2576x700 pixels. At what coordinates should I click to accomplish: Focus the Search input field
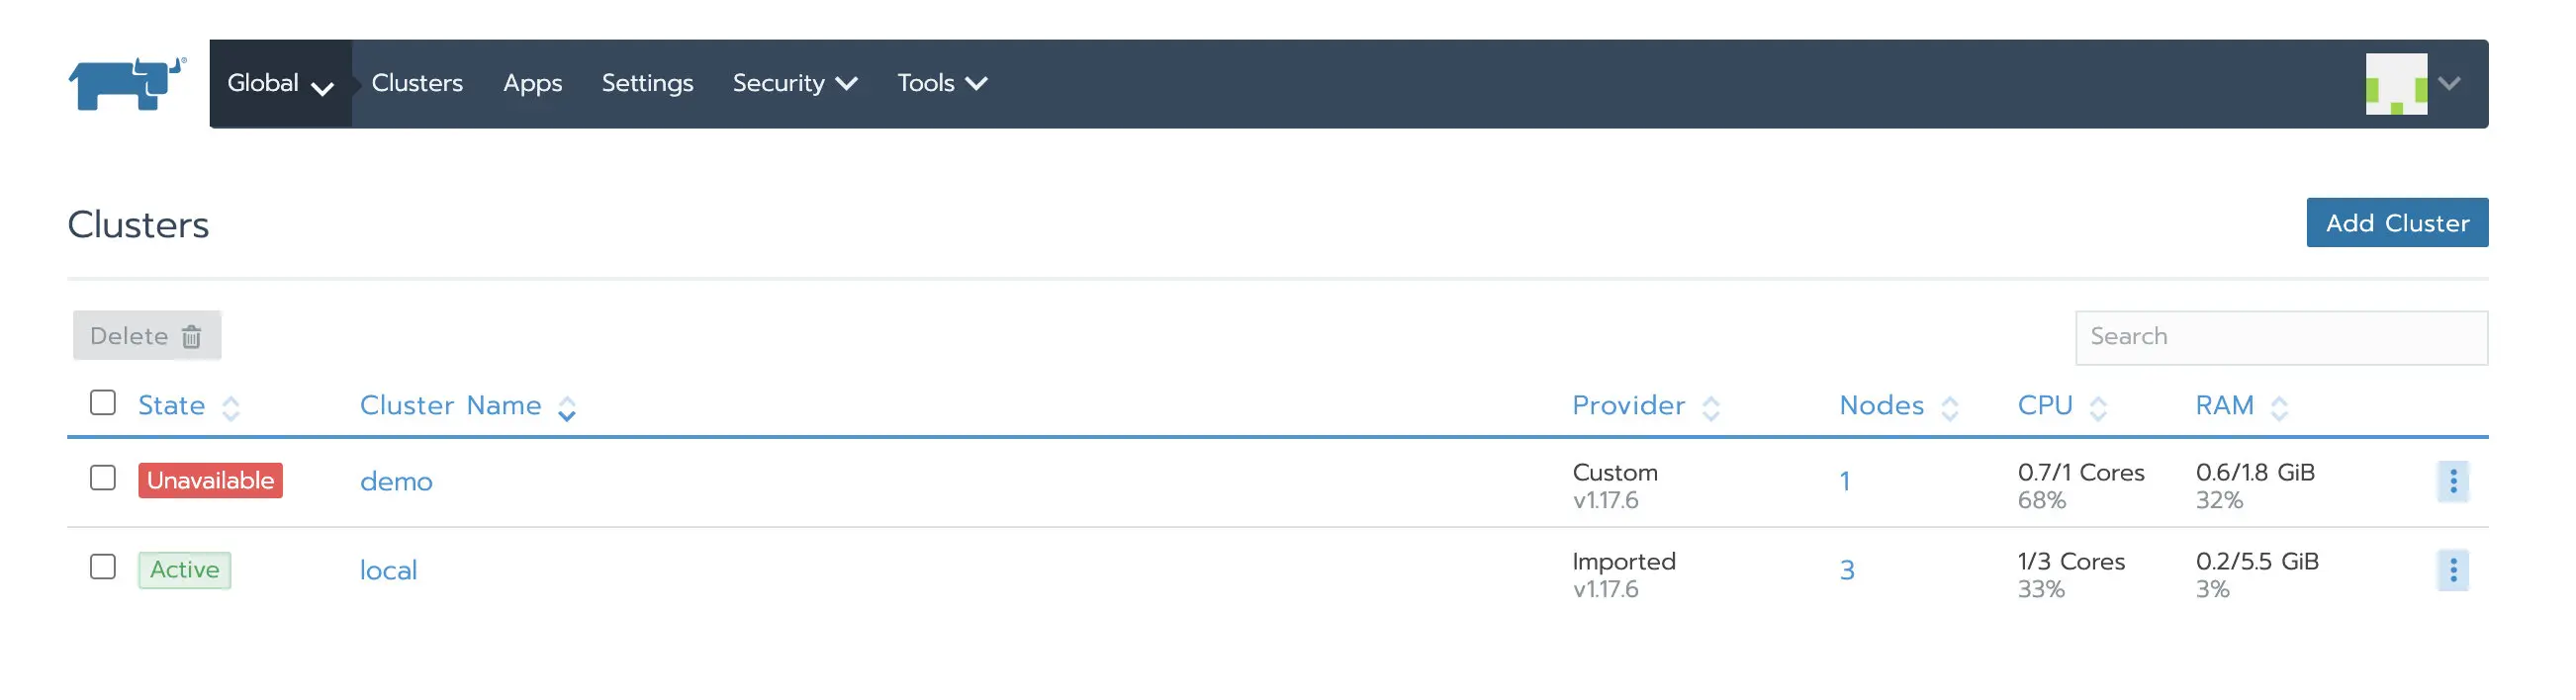(2280, 337)
